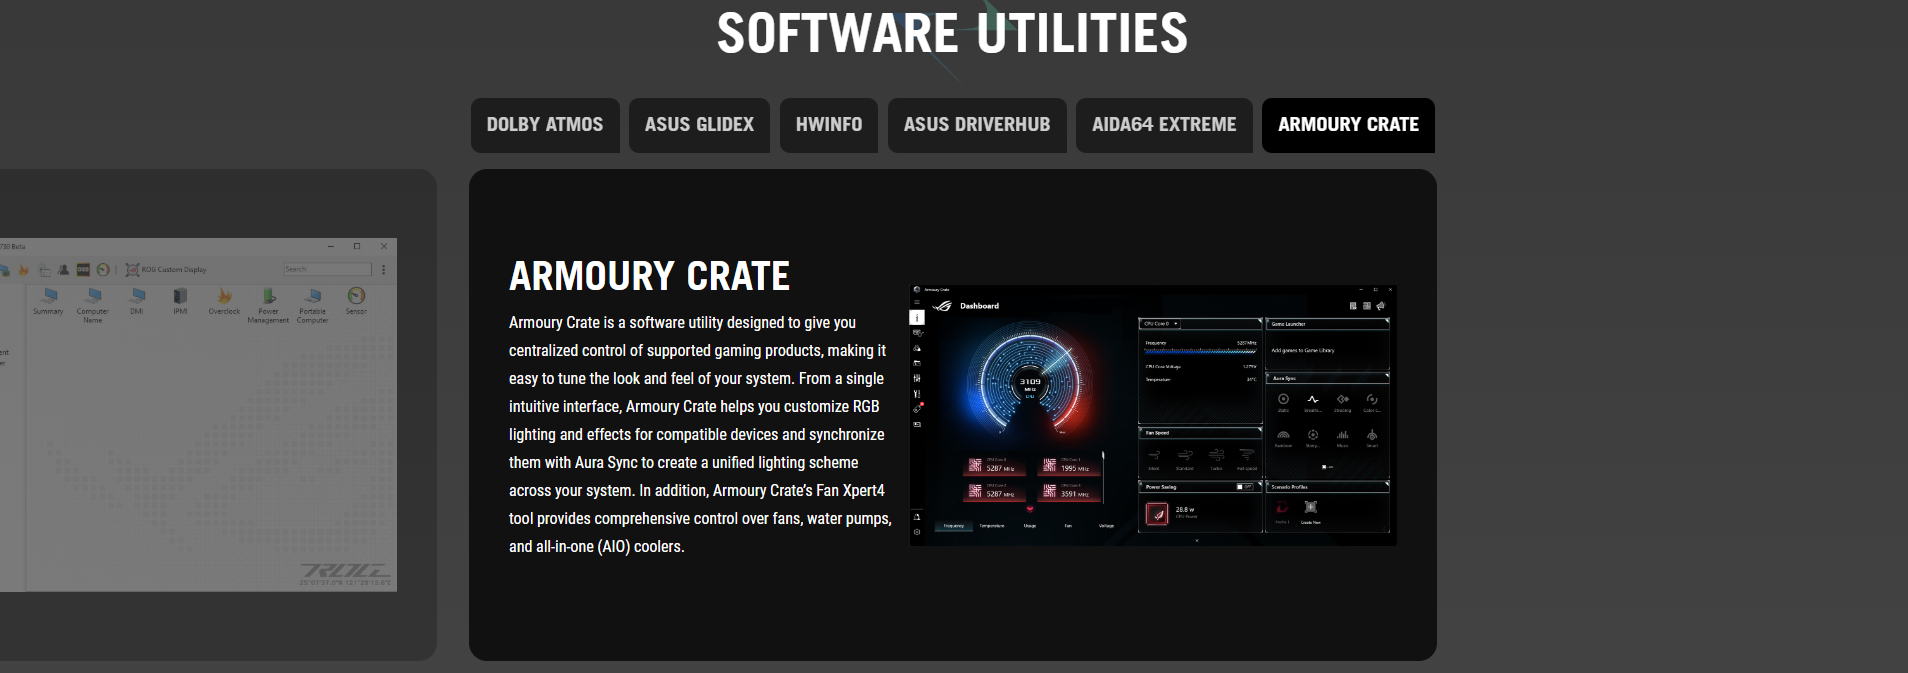Switch to the AIDA64 Extreme tab

click(x=1164, y=125)
